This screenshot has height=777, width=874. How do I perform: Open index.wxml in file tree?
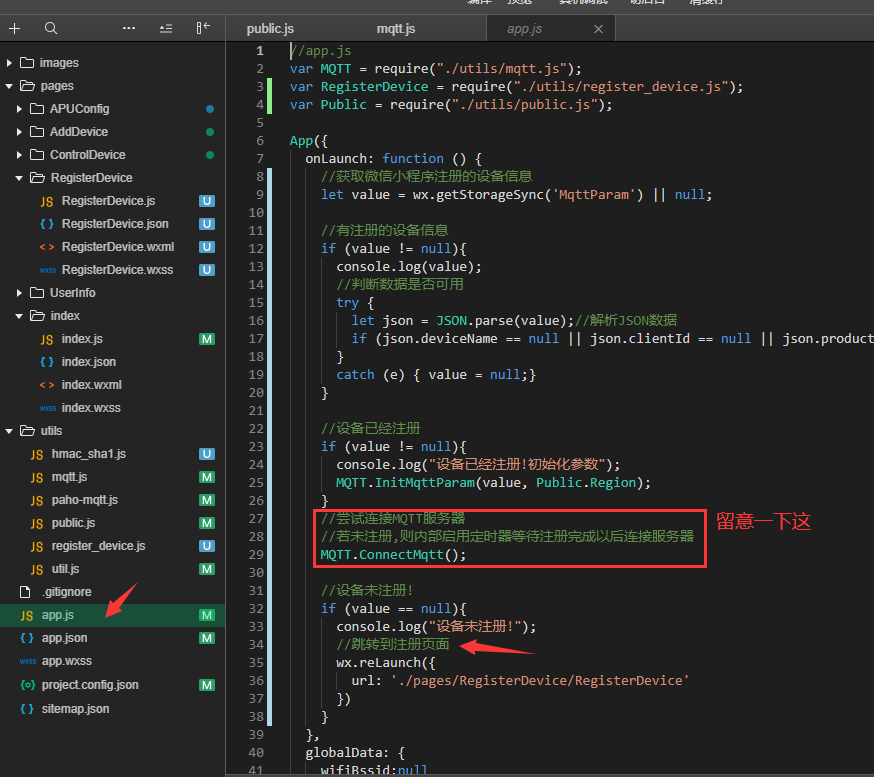click(91, 385)
